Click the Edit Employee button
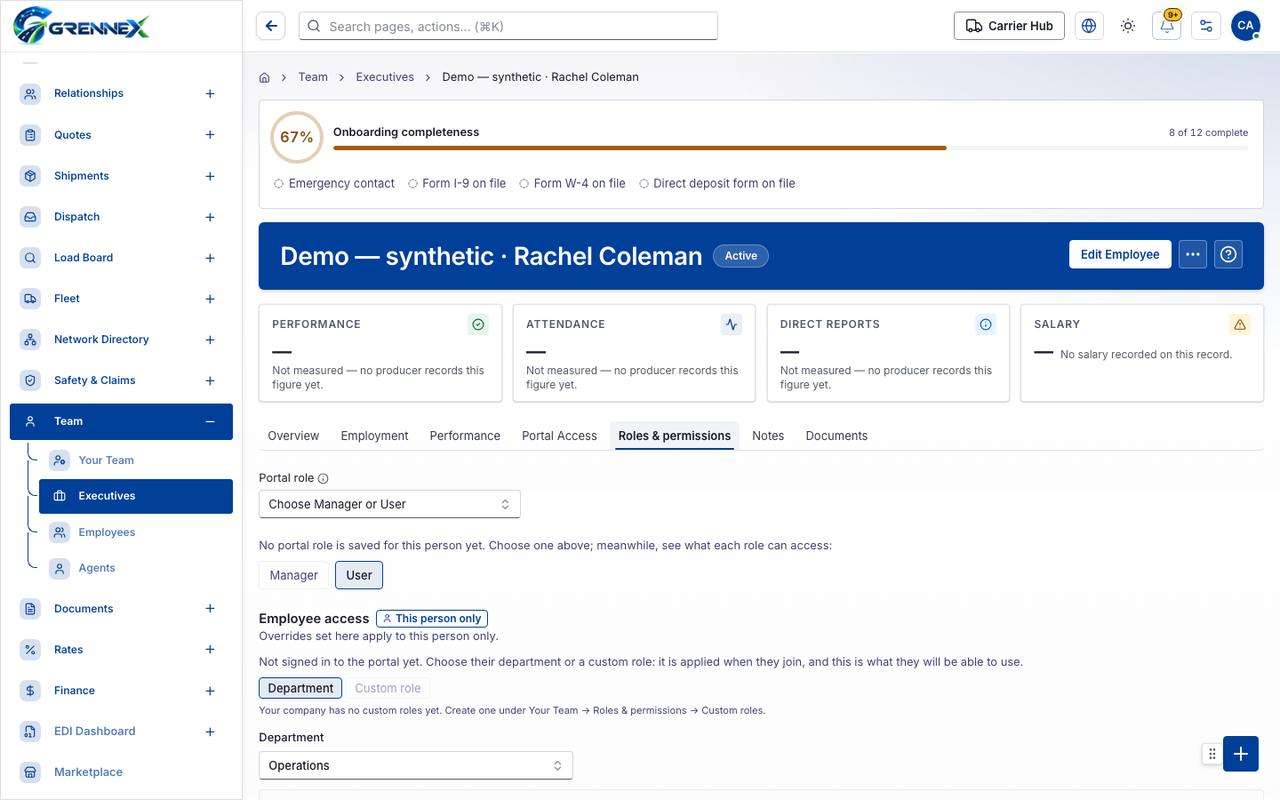 1120,255
